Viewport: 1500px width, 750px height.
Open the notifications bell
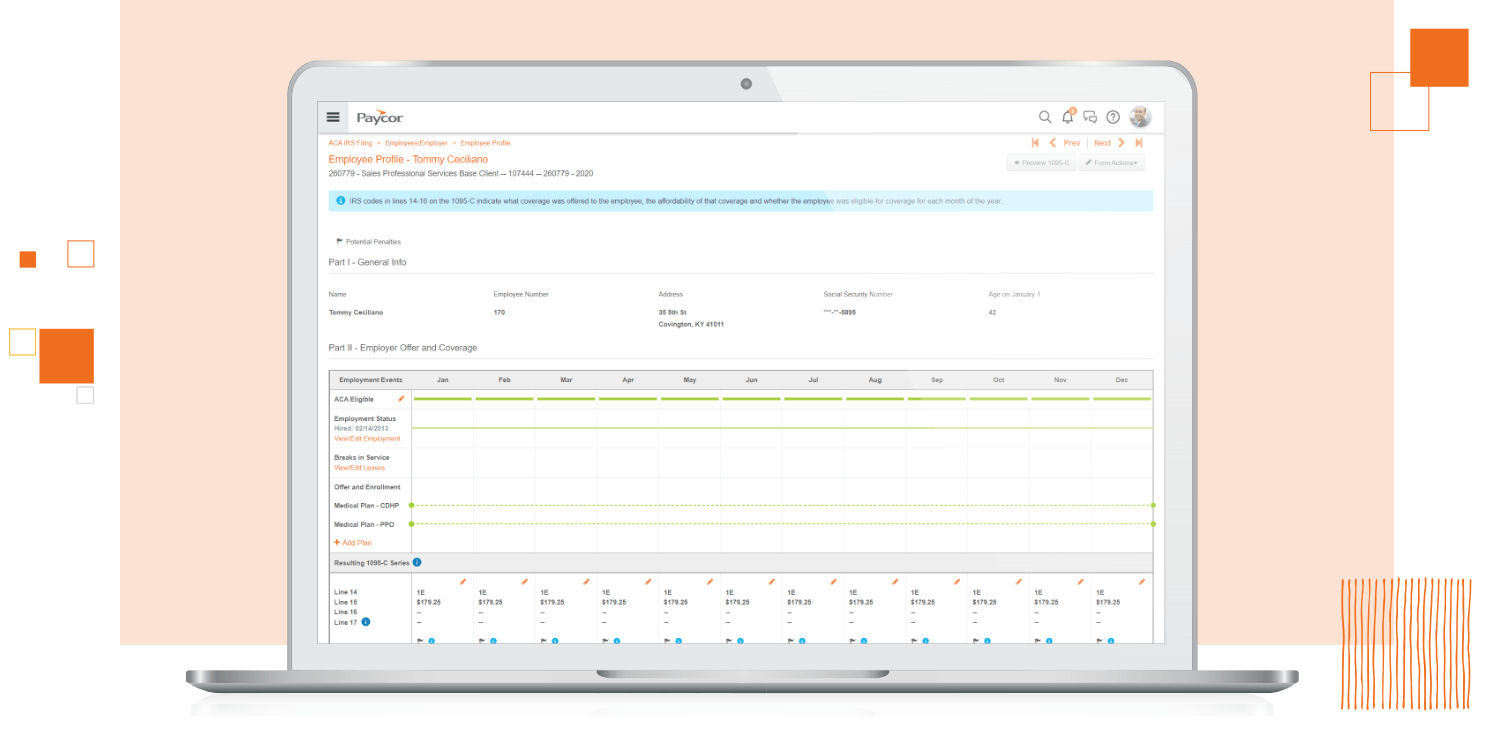pyautogui.click(x=1068, y=117)
